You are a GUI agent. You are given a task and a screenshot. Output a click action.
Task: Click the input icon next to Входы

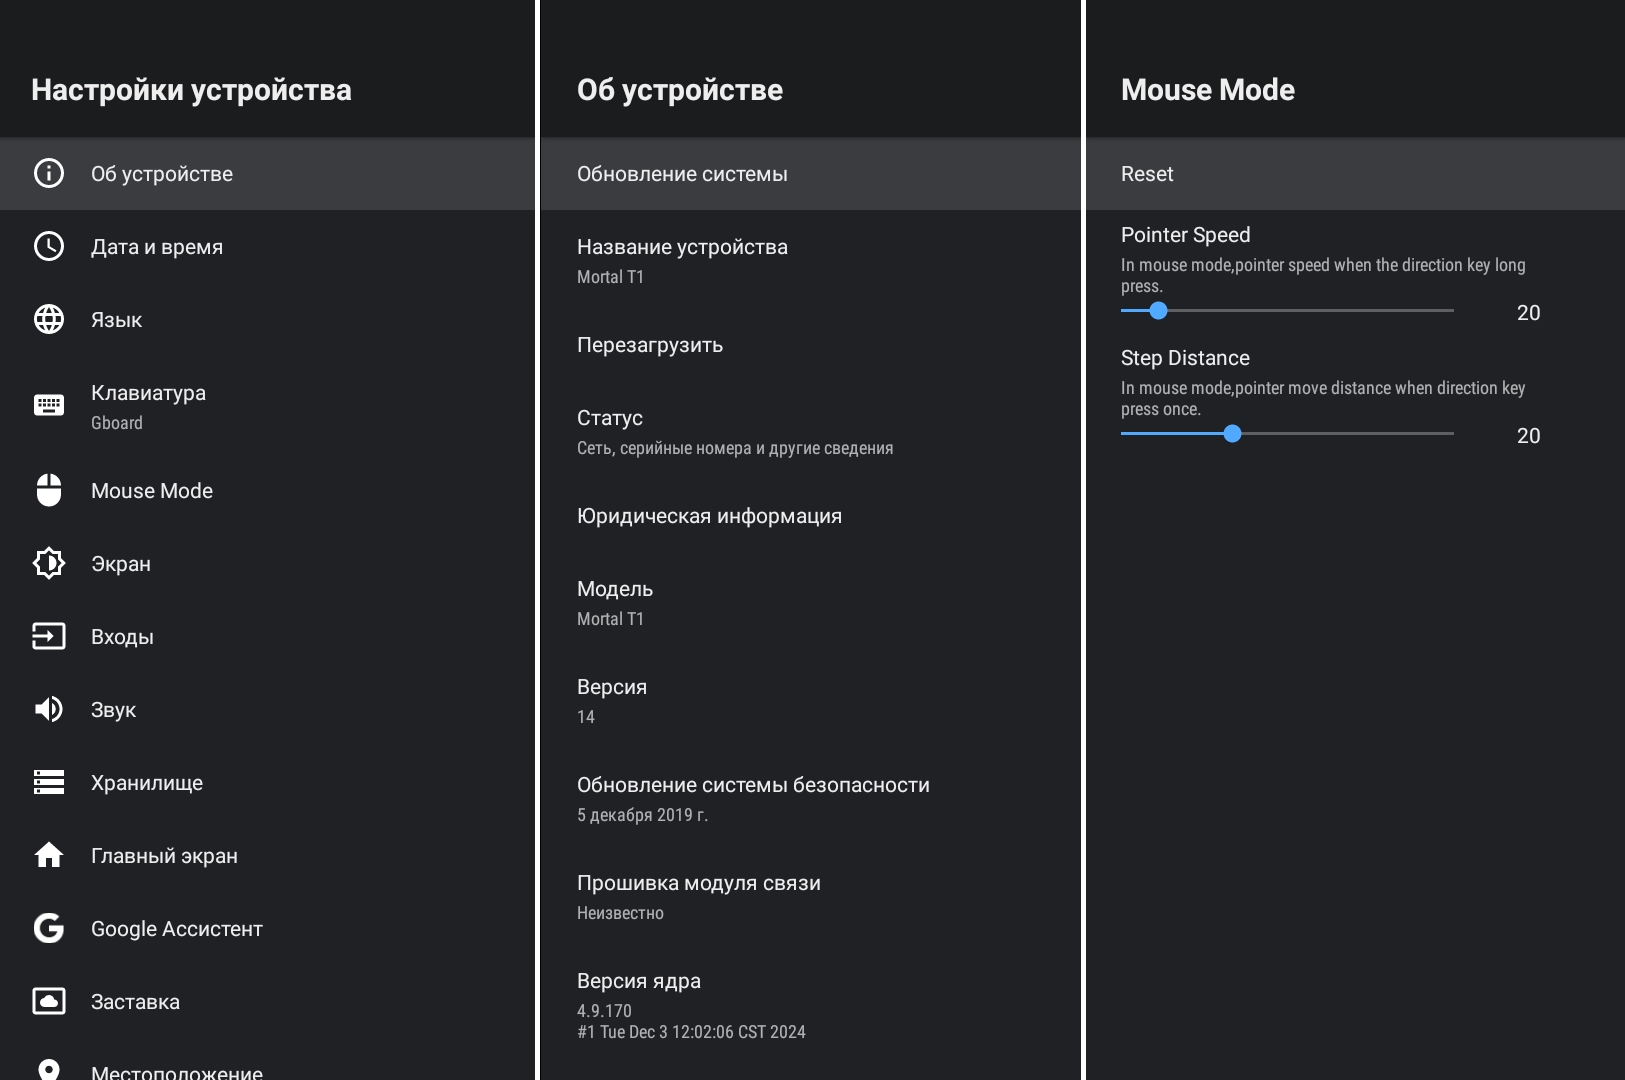click(x=48, y=636)
